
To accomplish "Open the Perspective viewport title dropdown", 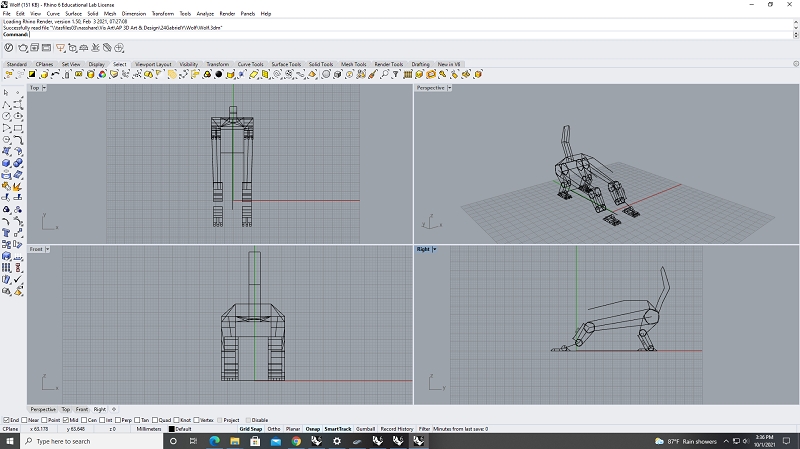I will pos(433,88).
